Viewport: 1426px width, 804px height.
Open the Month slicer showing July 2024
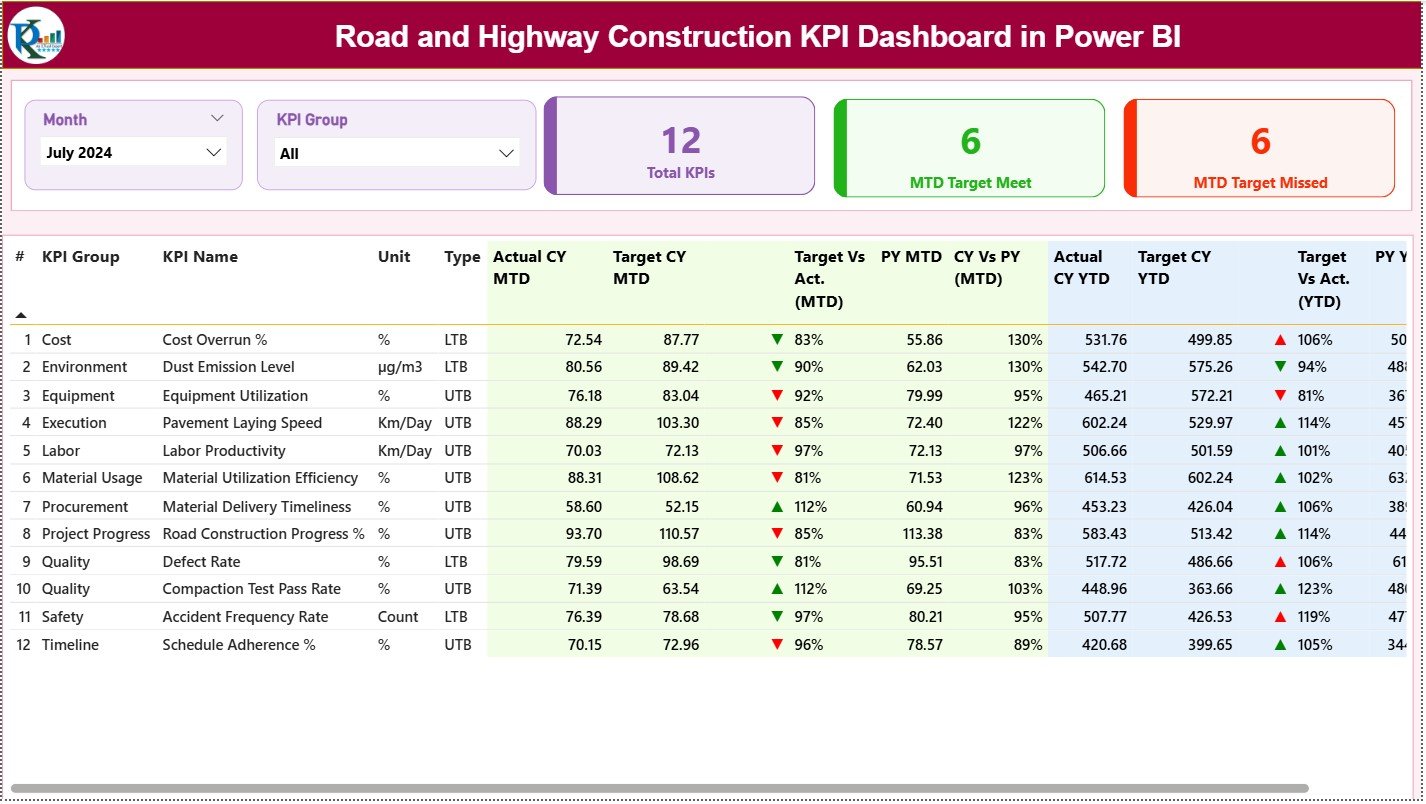click(x=133, y=152)
